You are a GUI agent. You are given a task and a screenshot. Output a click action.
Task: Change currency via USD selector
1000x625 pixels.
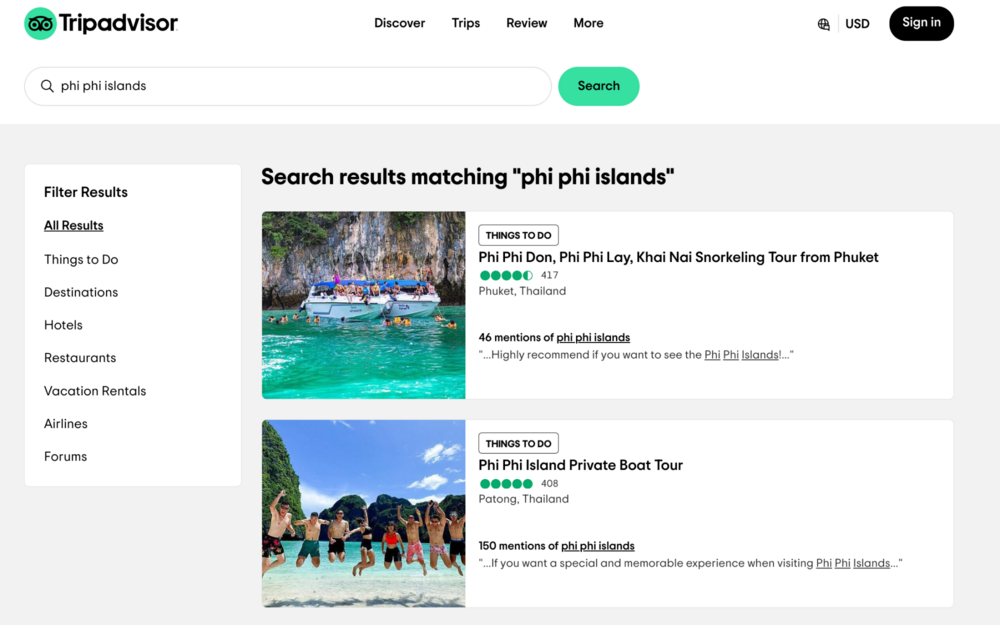point(857,24)
